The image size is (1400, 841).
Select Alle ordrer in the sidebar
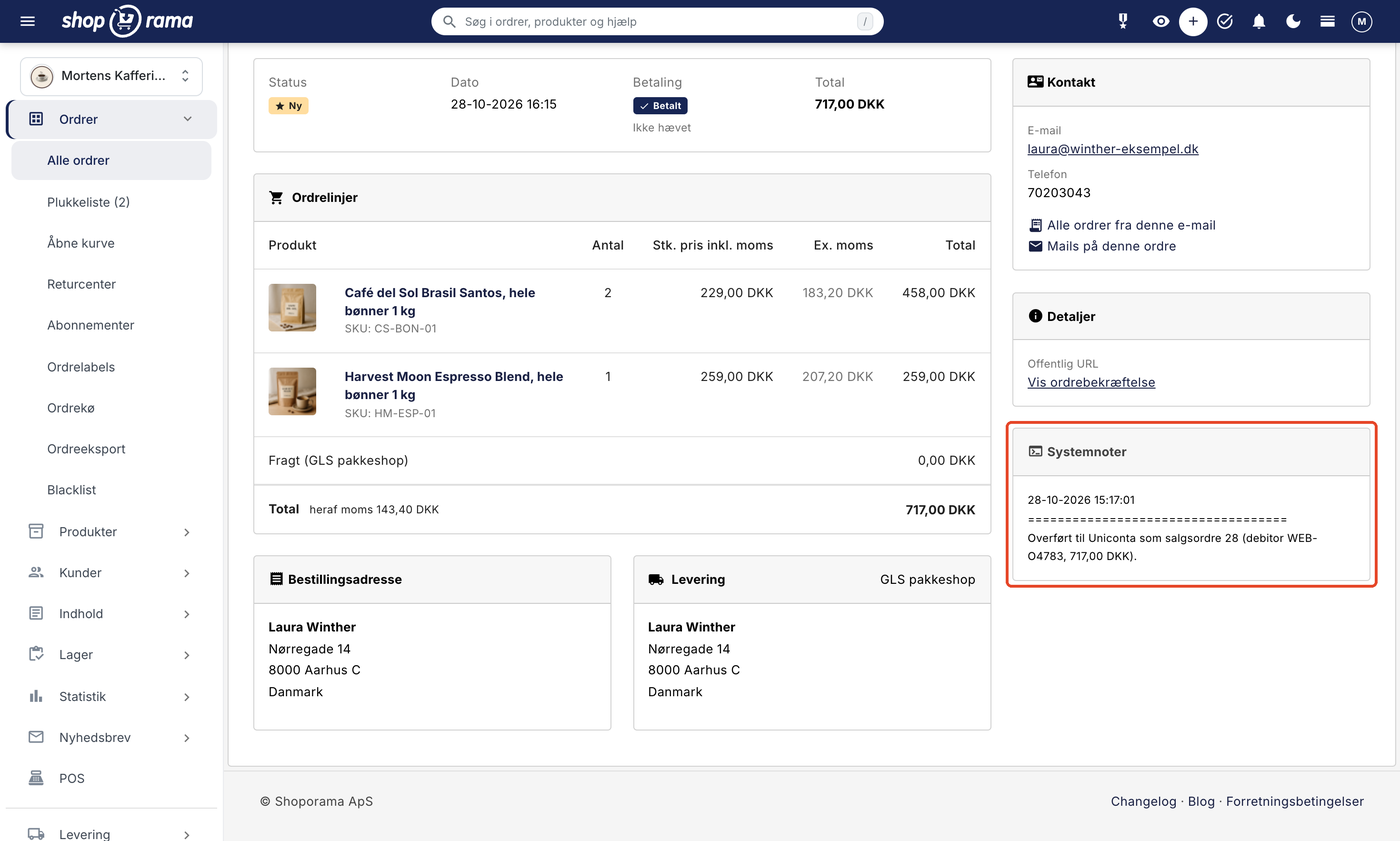point(111,160)
